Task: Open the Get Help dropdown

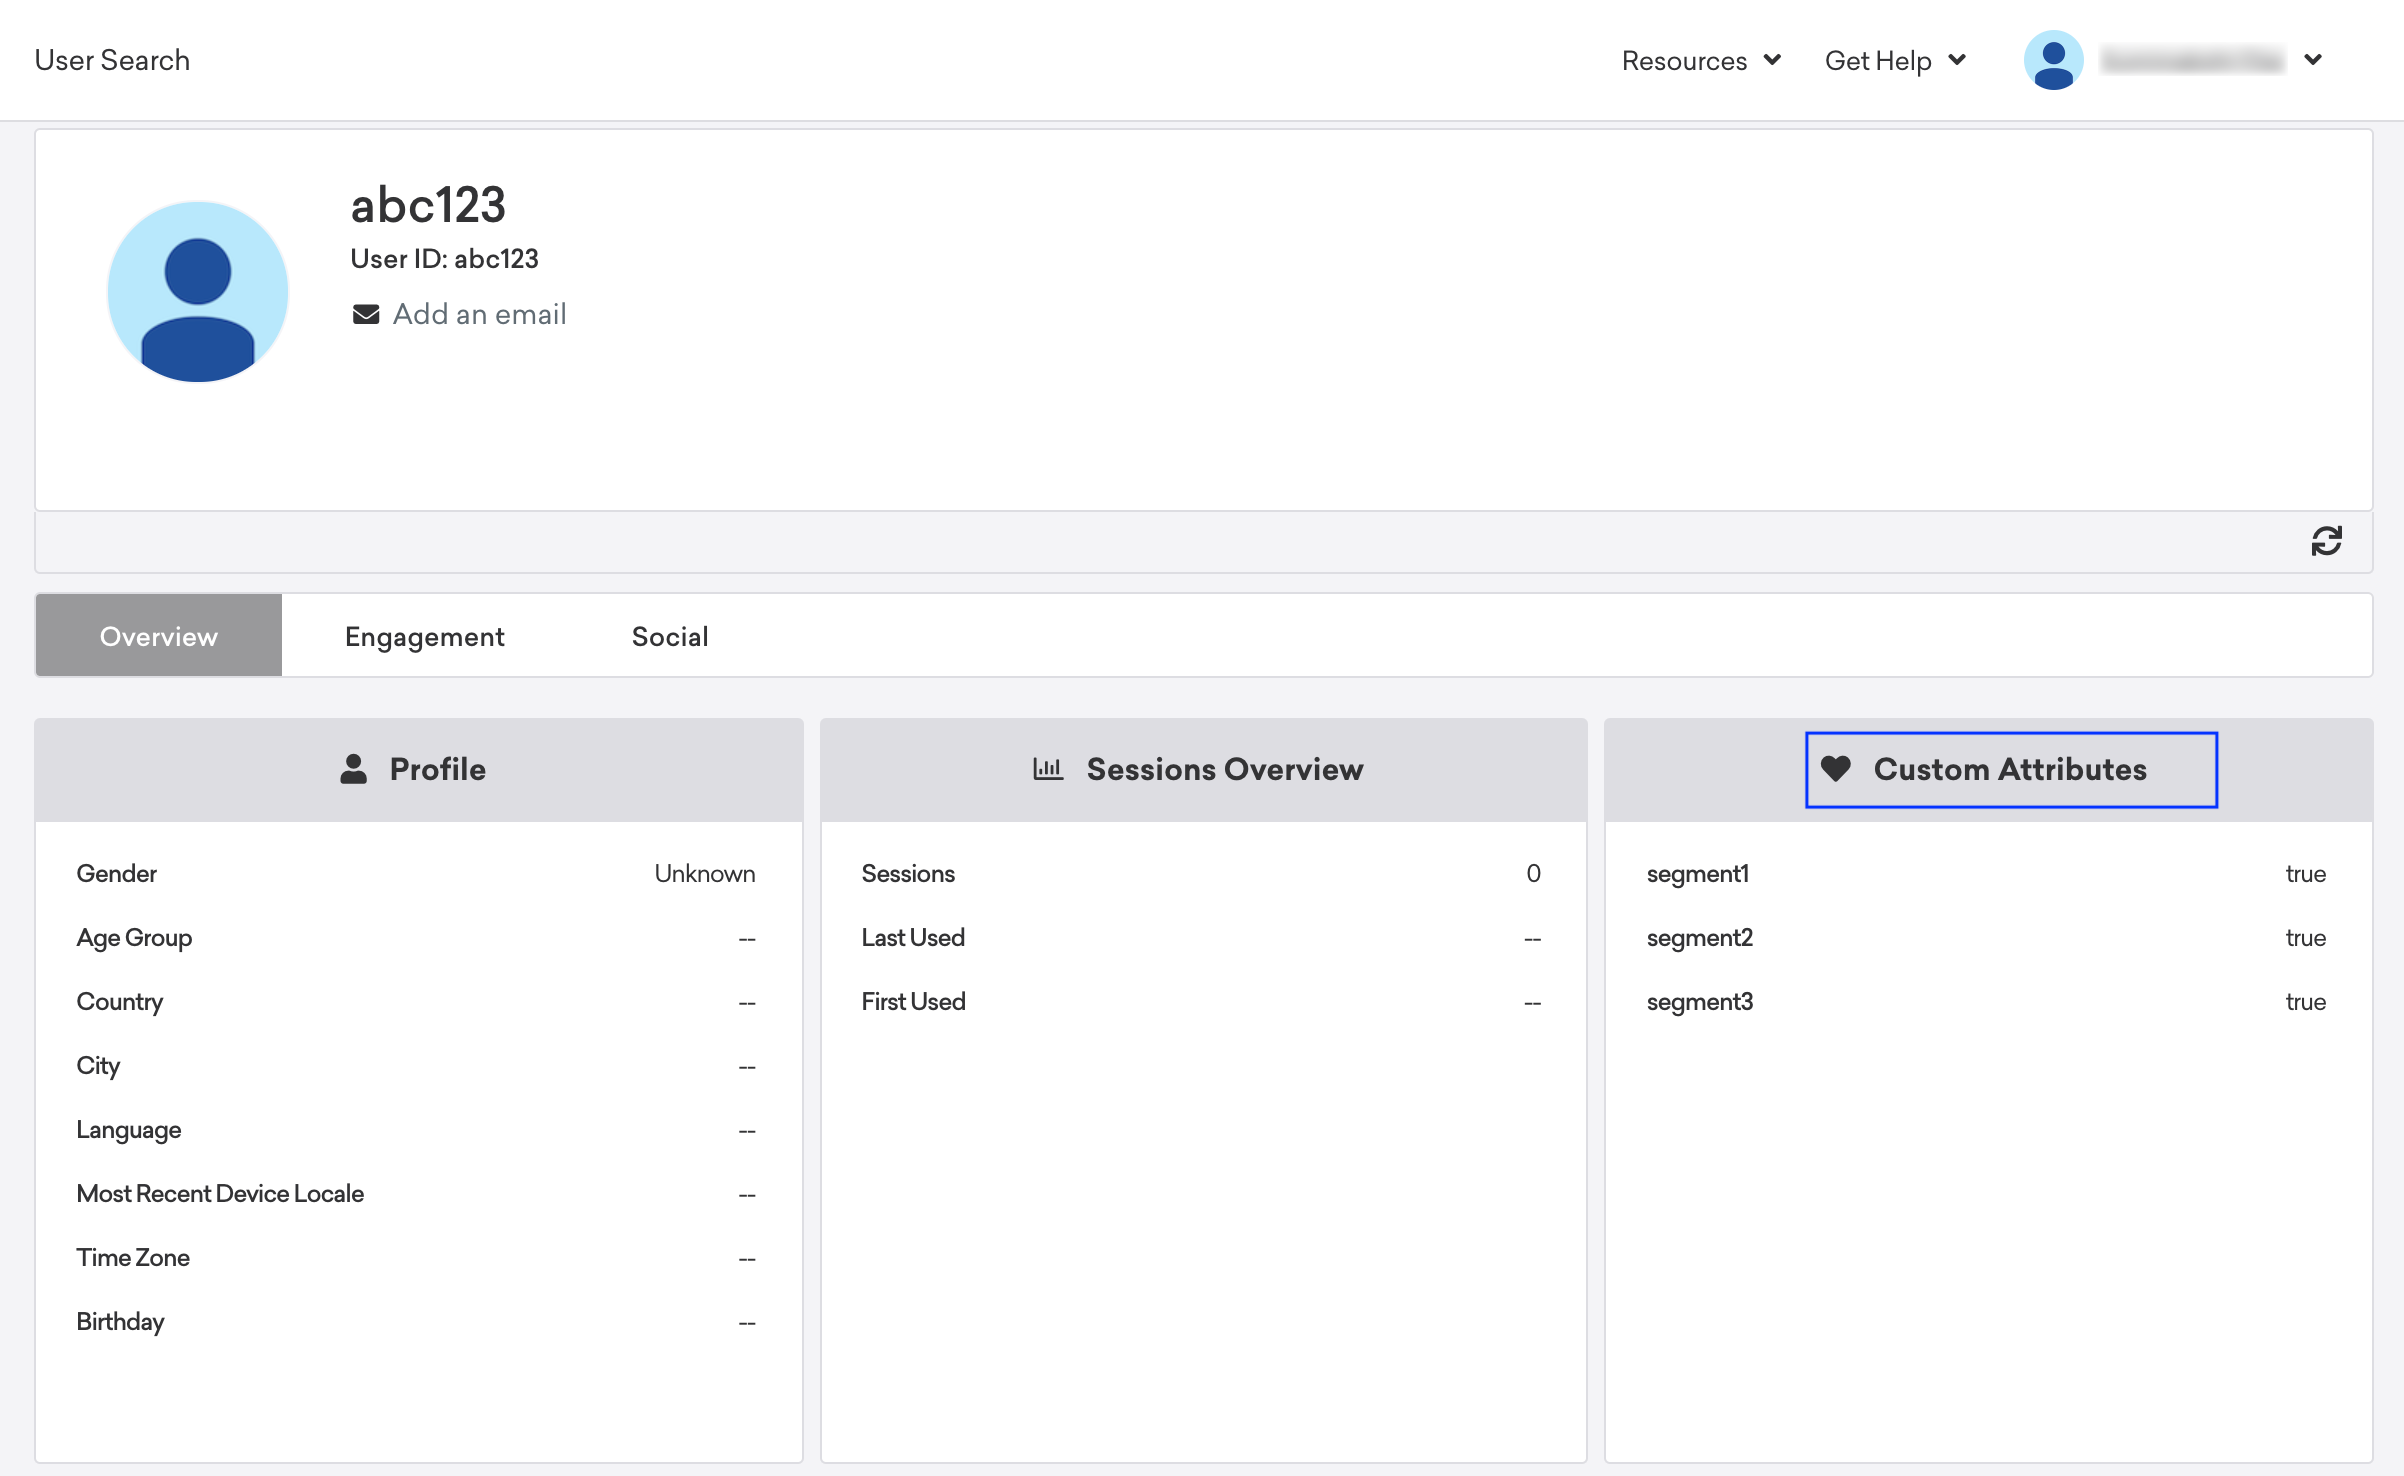Action: [1895, 61]
